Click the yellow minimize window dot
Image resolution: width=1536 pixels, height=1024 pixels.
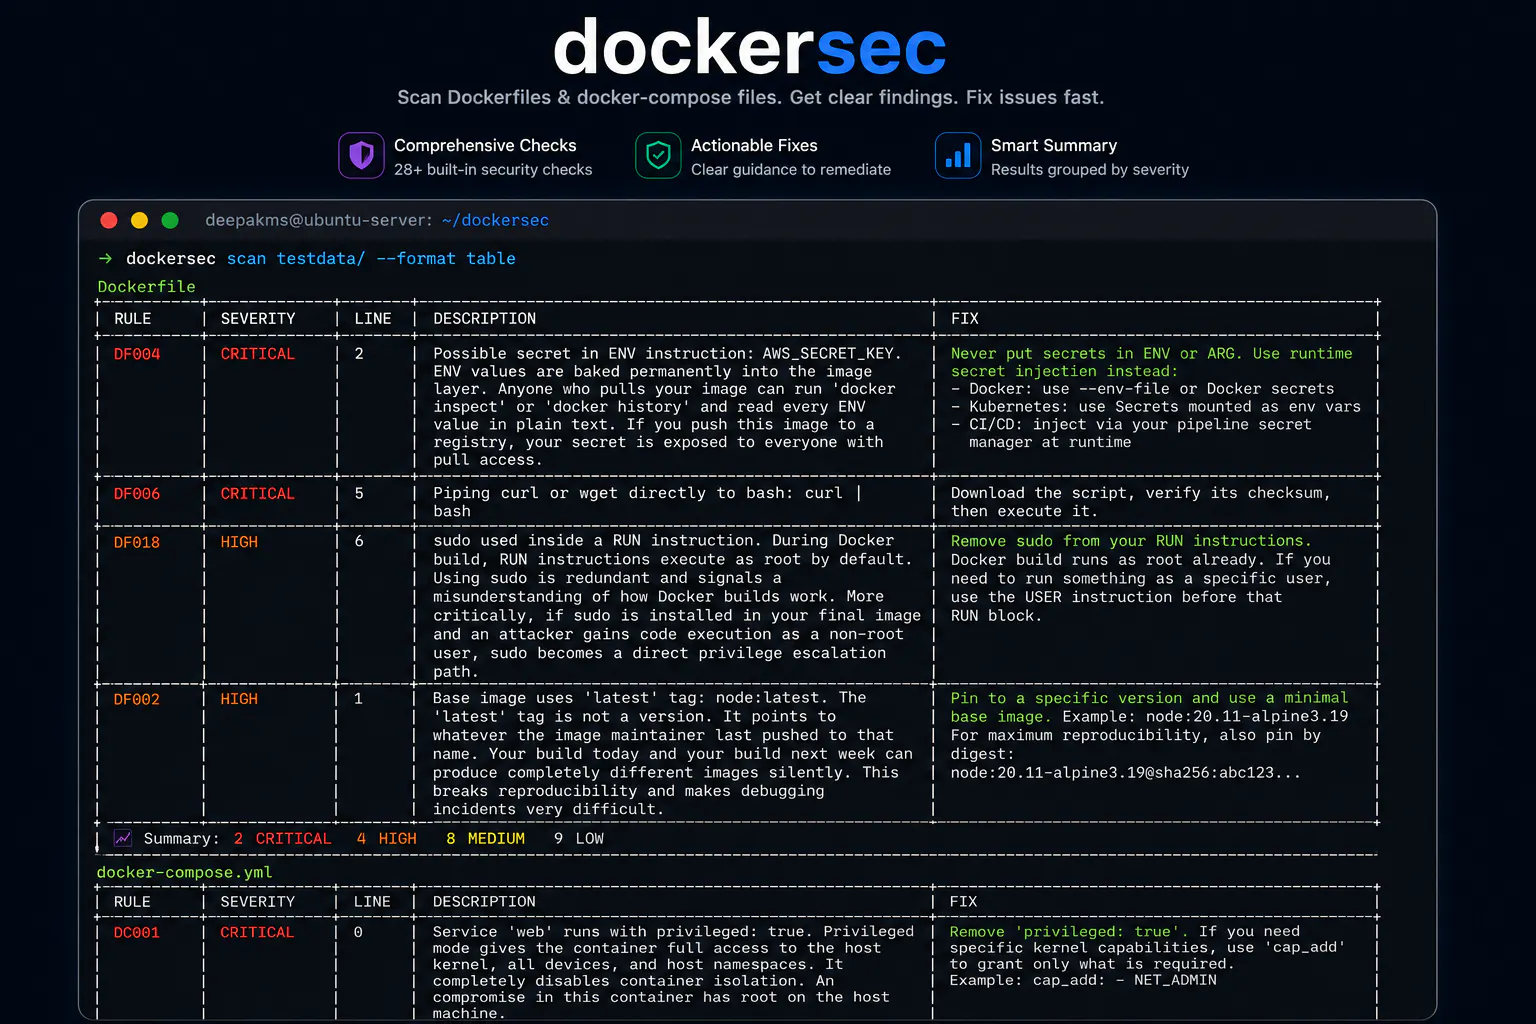coord(139,220)
